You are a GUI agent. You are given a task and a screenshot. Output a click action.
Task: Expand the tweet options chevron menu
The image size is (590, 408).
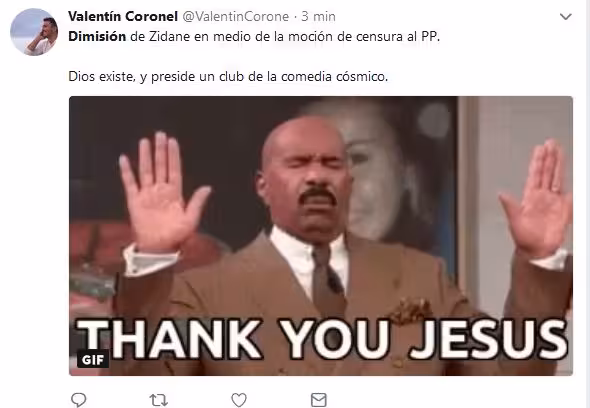click(x=566, y=17)
